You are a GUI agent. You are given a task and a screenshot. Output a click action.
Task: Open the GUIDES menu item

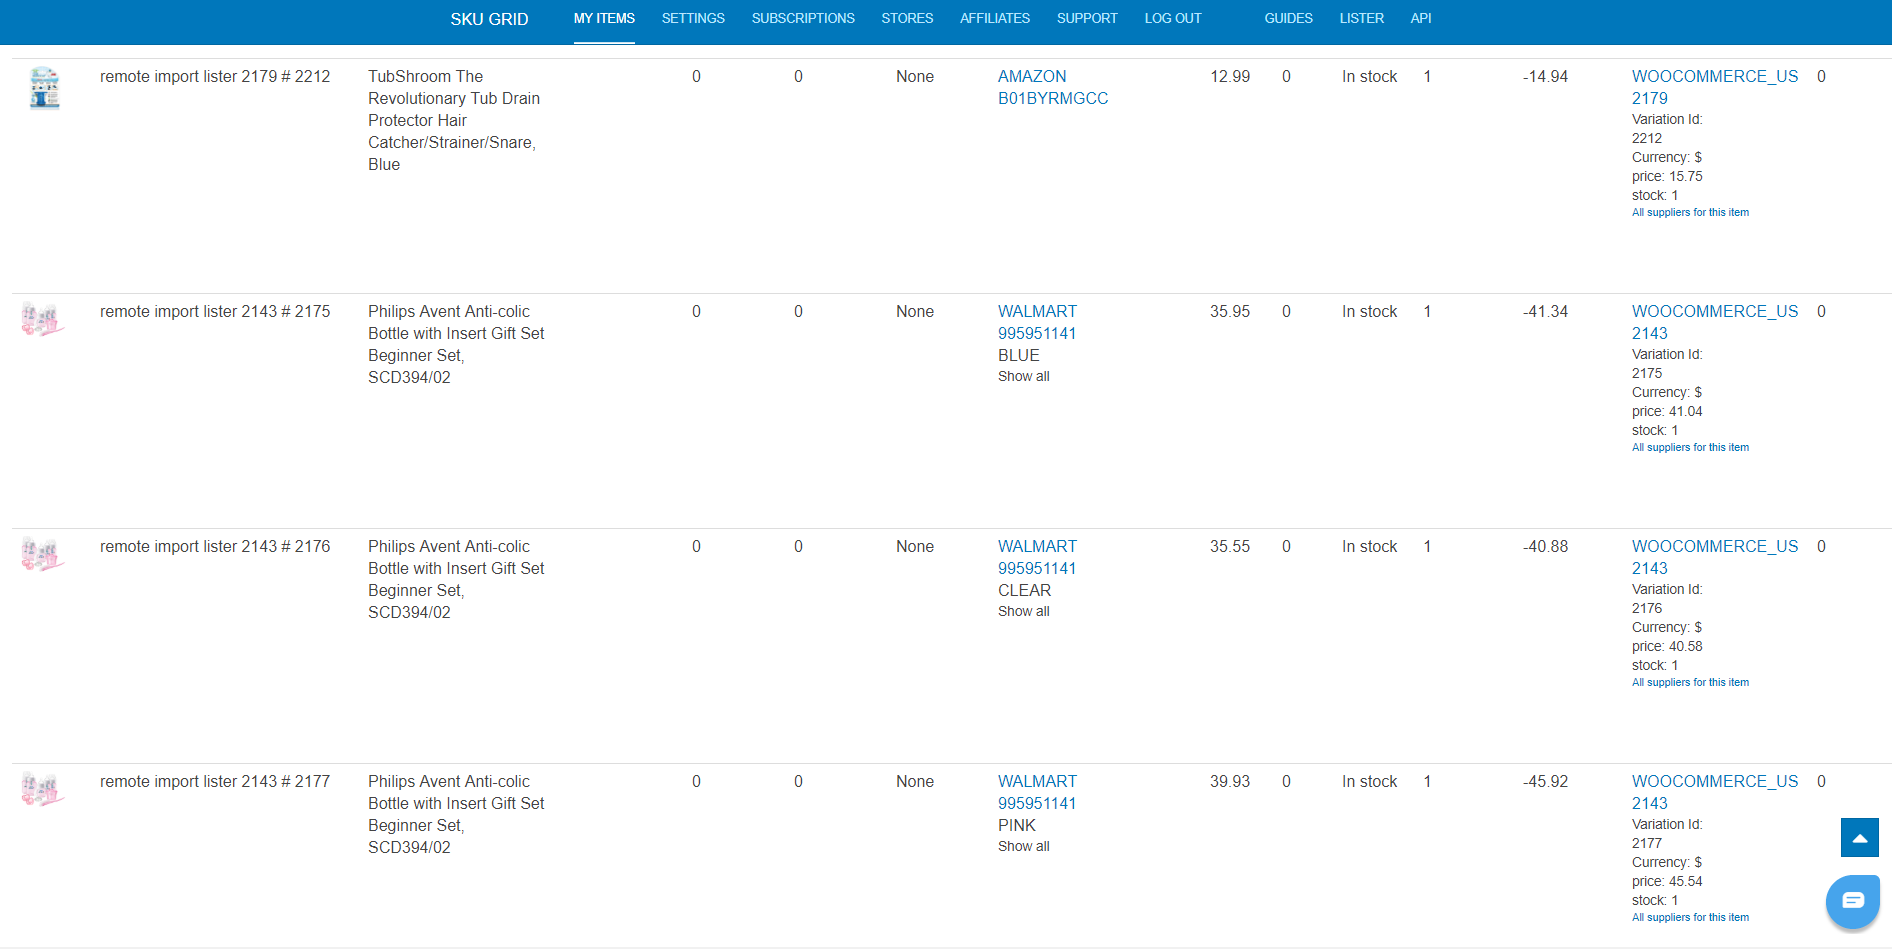(x=1288, y=18)
